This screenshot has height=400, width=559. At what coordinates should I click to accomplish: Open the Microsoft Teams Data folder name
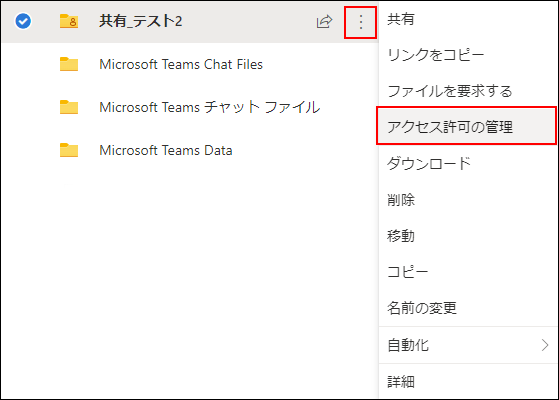pos(166,150)
